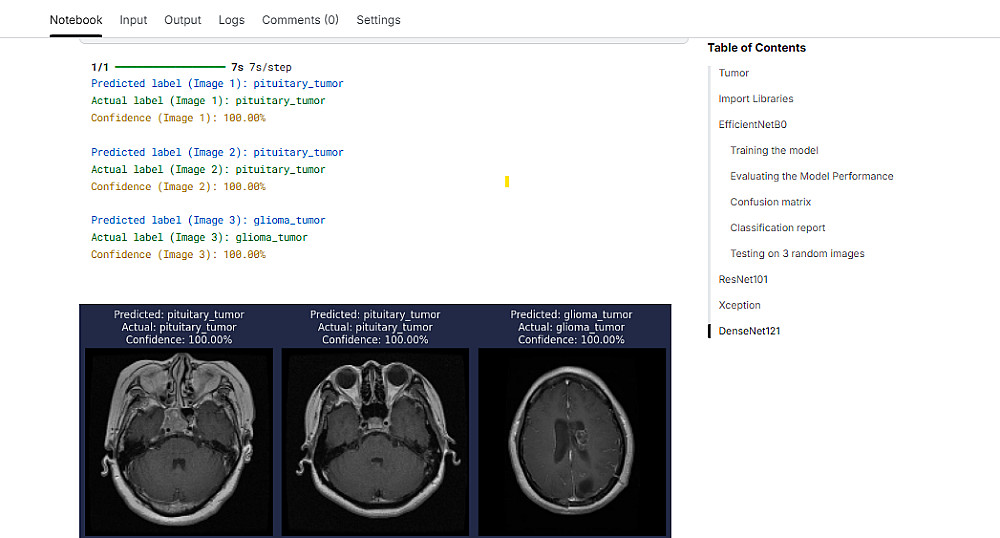Jump to Tumor section in contents
Image resolution: width=1000 pixels, height=538 pixels.
tap(733, 73)
